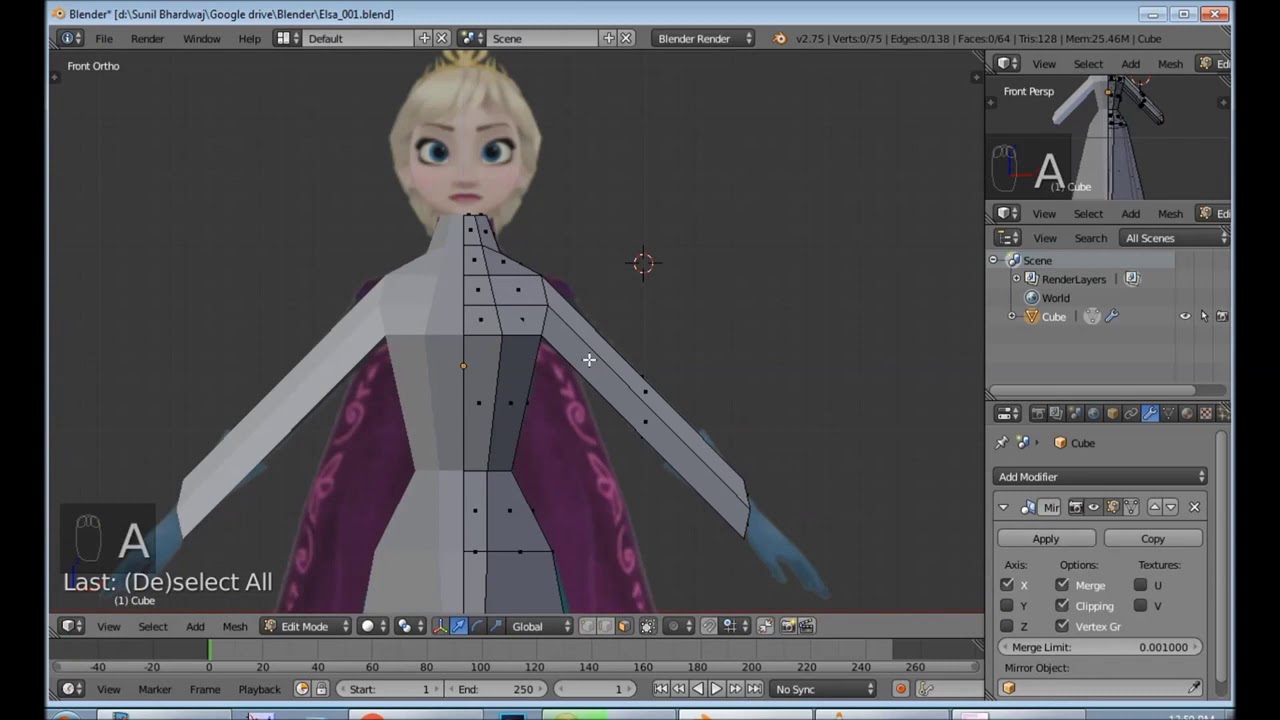Jump to the timeline start frame

pos(661,689)
